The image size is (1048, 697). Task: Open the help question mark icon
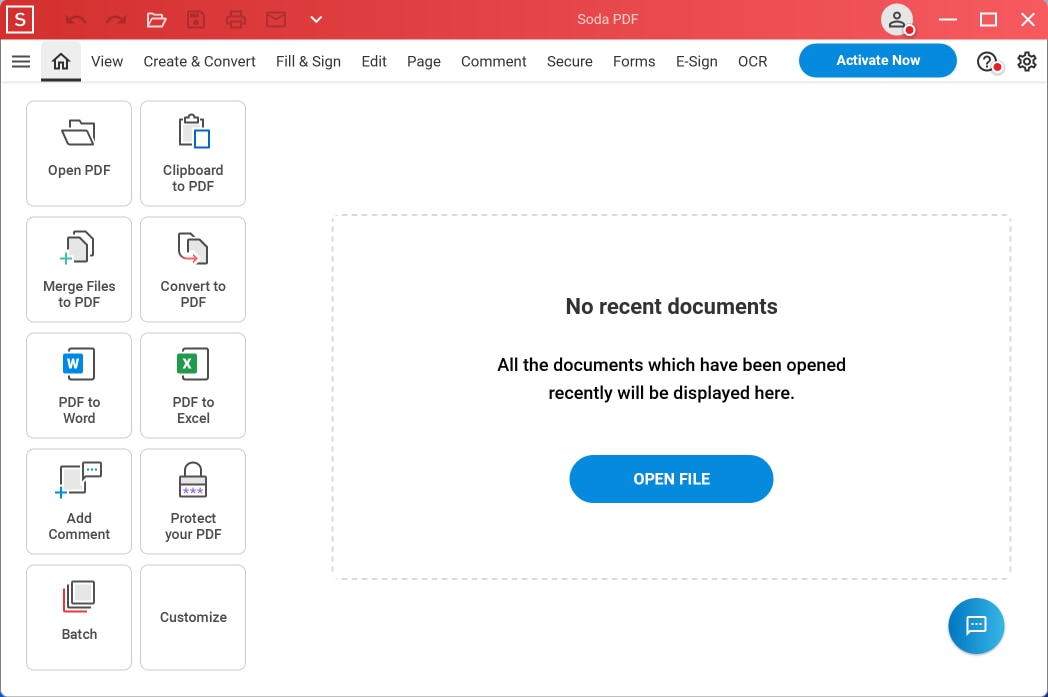(x=988, y=61)
